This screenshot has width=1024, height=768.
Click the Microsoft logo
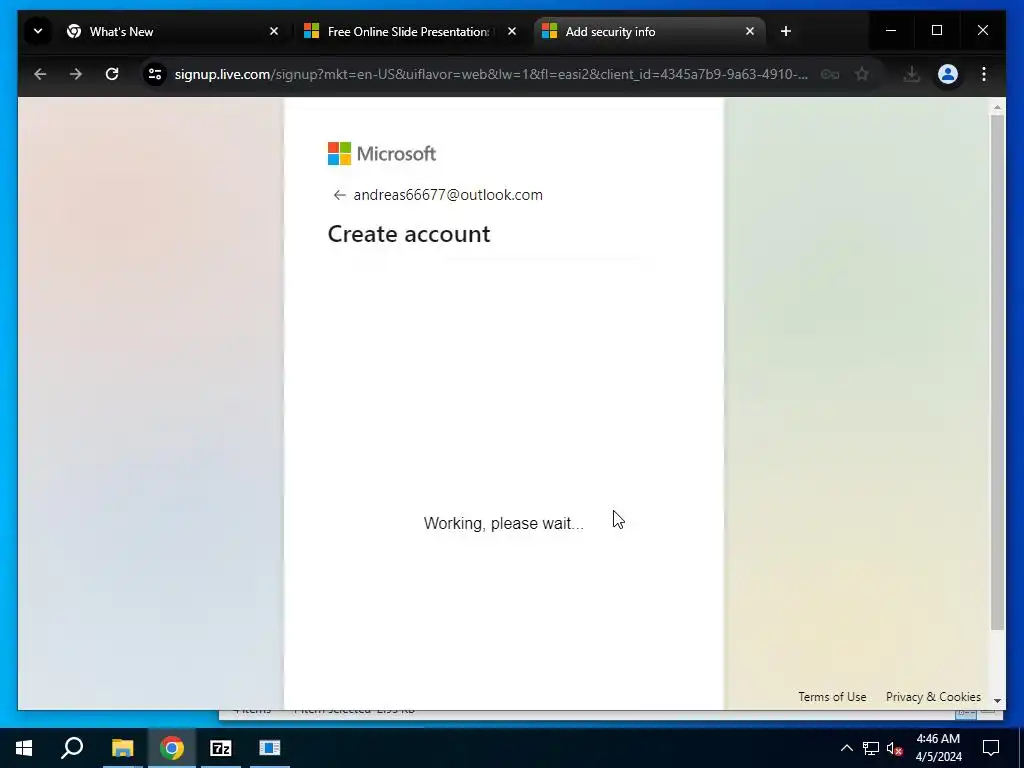point(381,153)
